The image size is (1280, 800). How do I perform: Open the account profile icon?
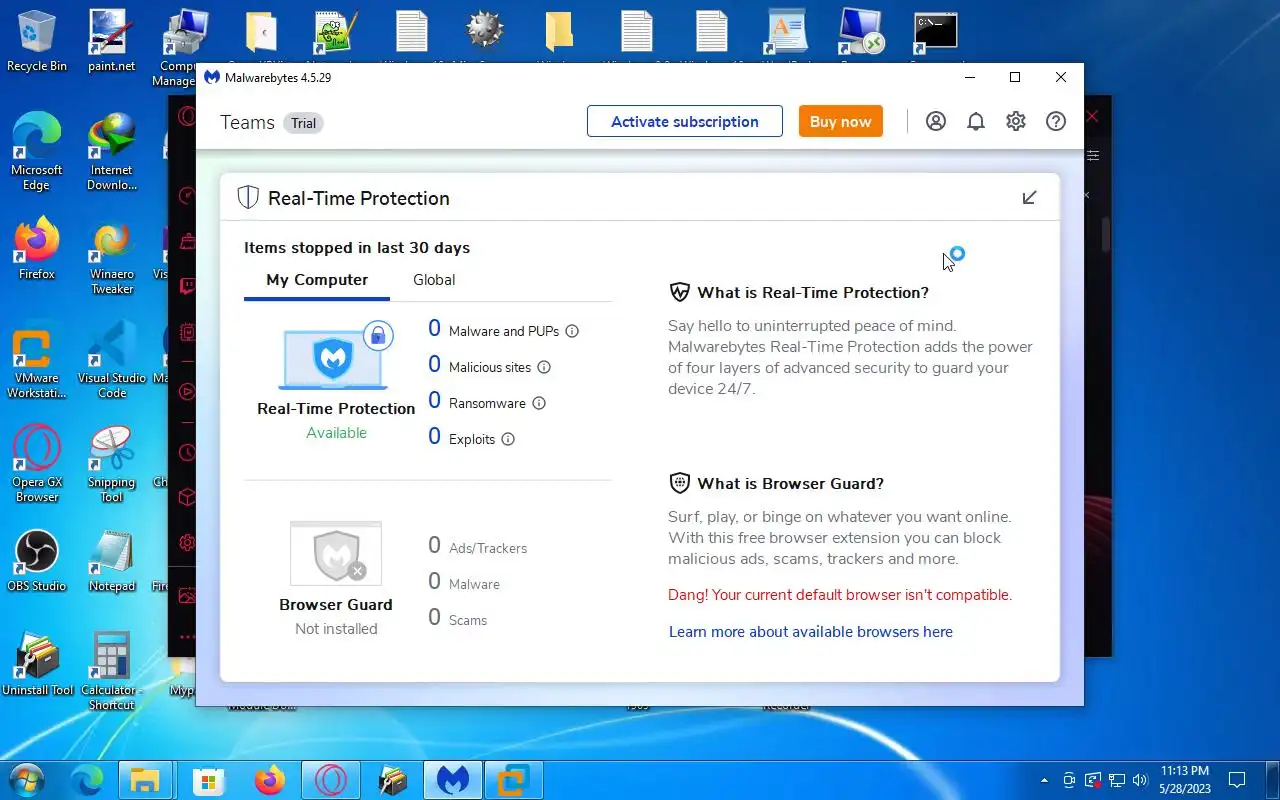pos(936,121)
